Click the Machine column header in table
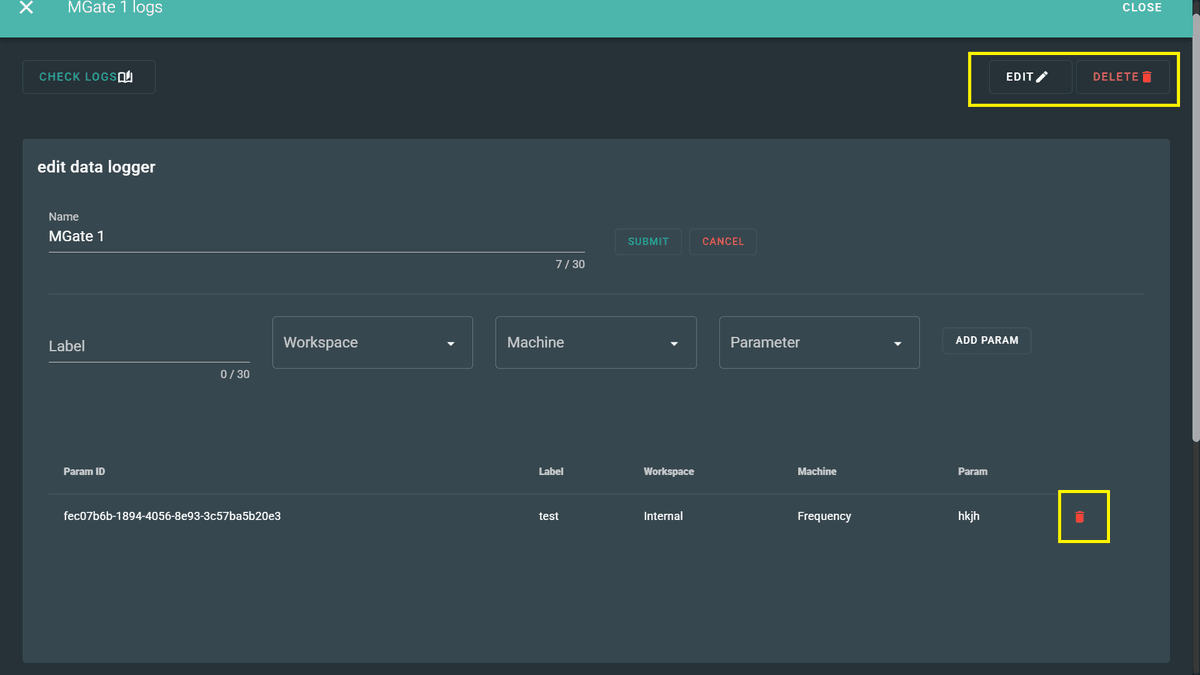The width and height of the screenshot is (1200, 675). pos(816,472)
